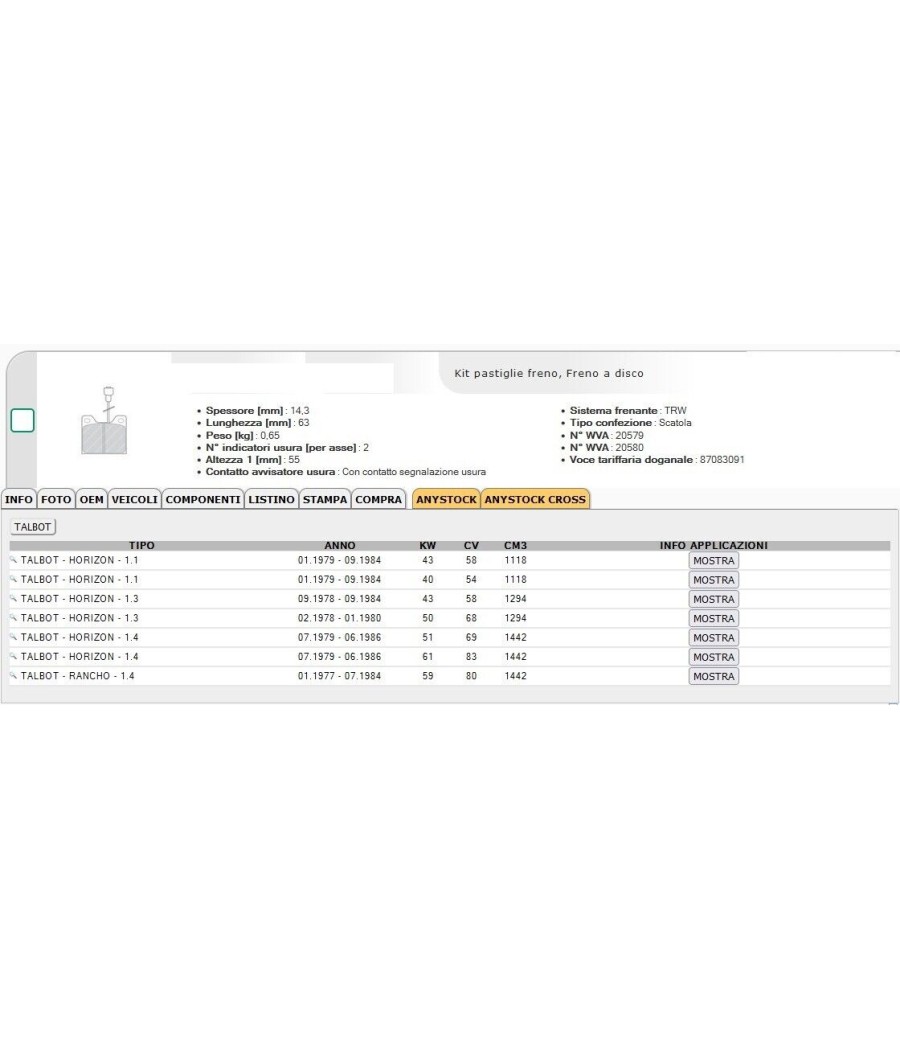Click MOSTRA for Horizon 1.3 43 kW

(714, 599)
